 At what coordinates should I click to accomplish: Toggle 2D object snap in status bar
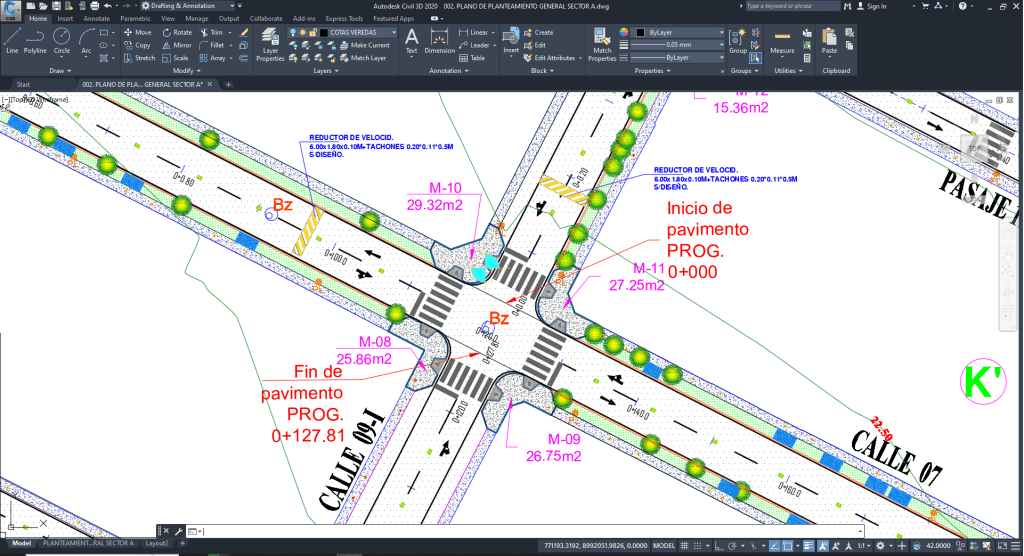788,546
